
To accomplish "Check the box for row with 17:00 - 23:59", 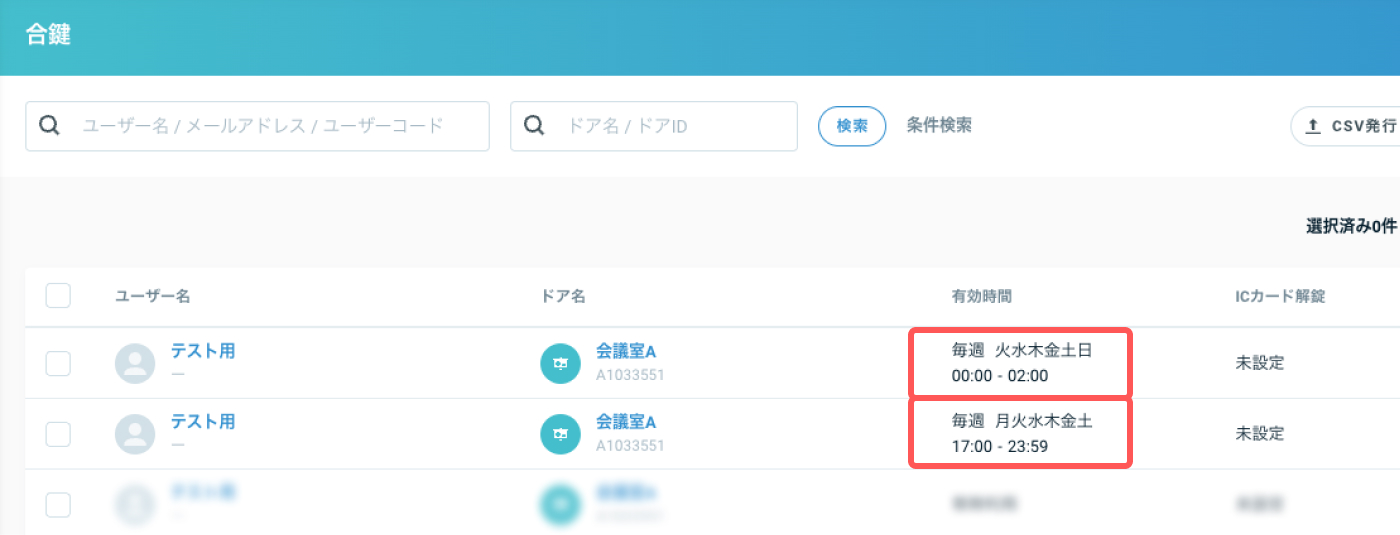I will click(x=58, y=433).
